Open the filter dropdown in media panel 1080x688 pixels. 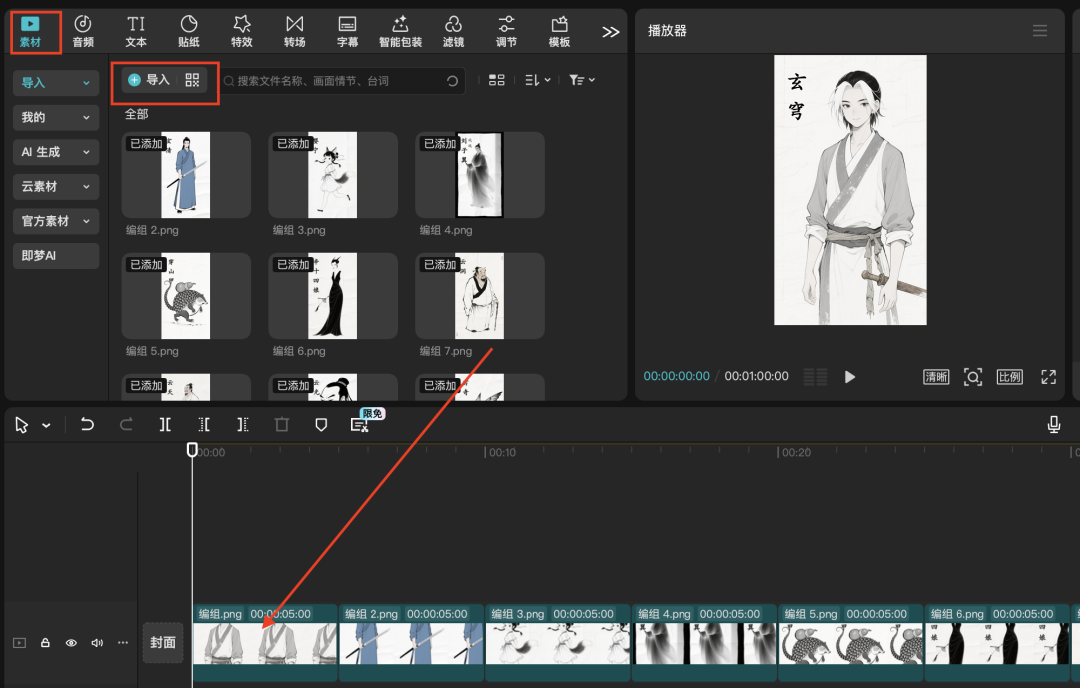[x=581, y=80]
